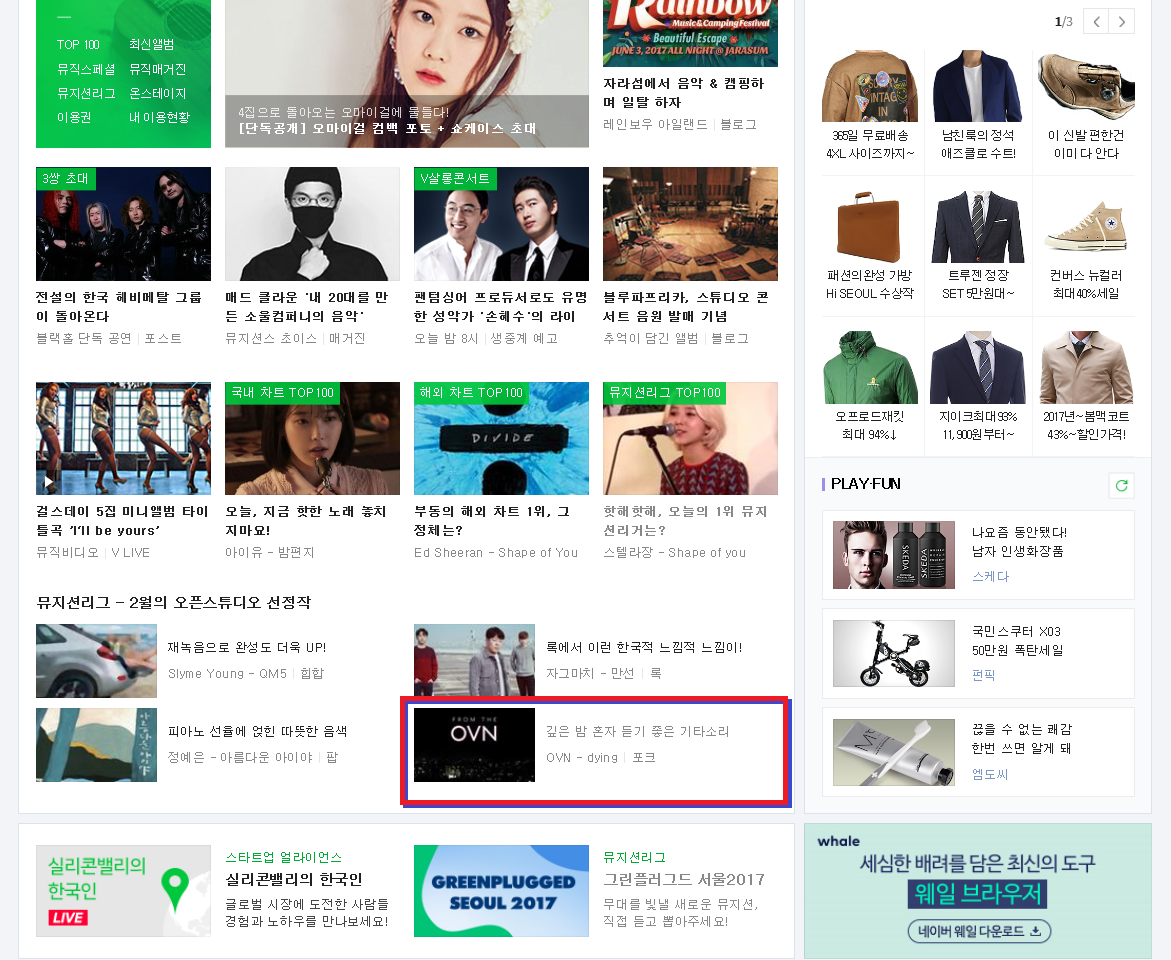Open the 국내 차트 TOP100 thumbnail
Screen dimensions: 1171x960
[x=312, y=438]
